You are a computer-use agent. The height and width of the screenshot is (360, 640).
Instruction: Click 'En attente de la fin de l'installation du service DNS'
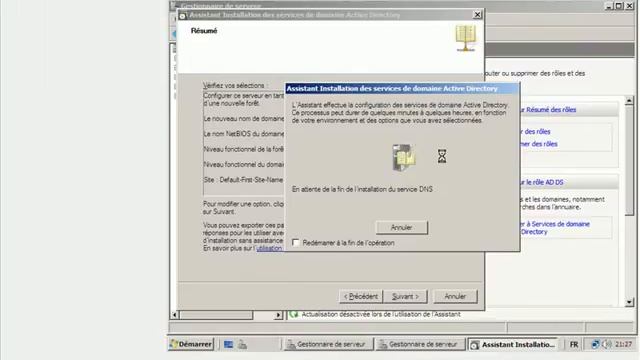pyautogui.click(x=362, y=189)
